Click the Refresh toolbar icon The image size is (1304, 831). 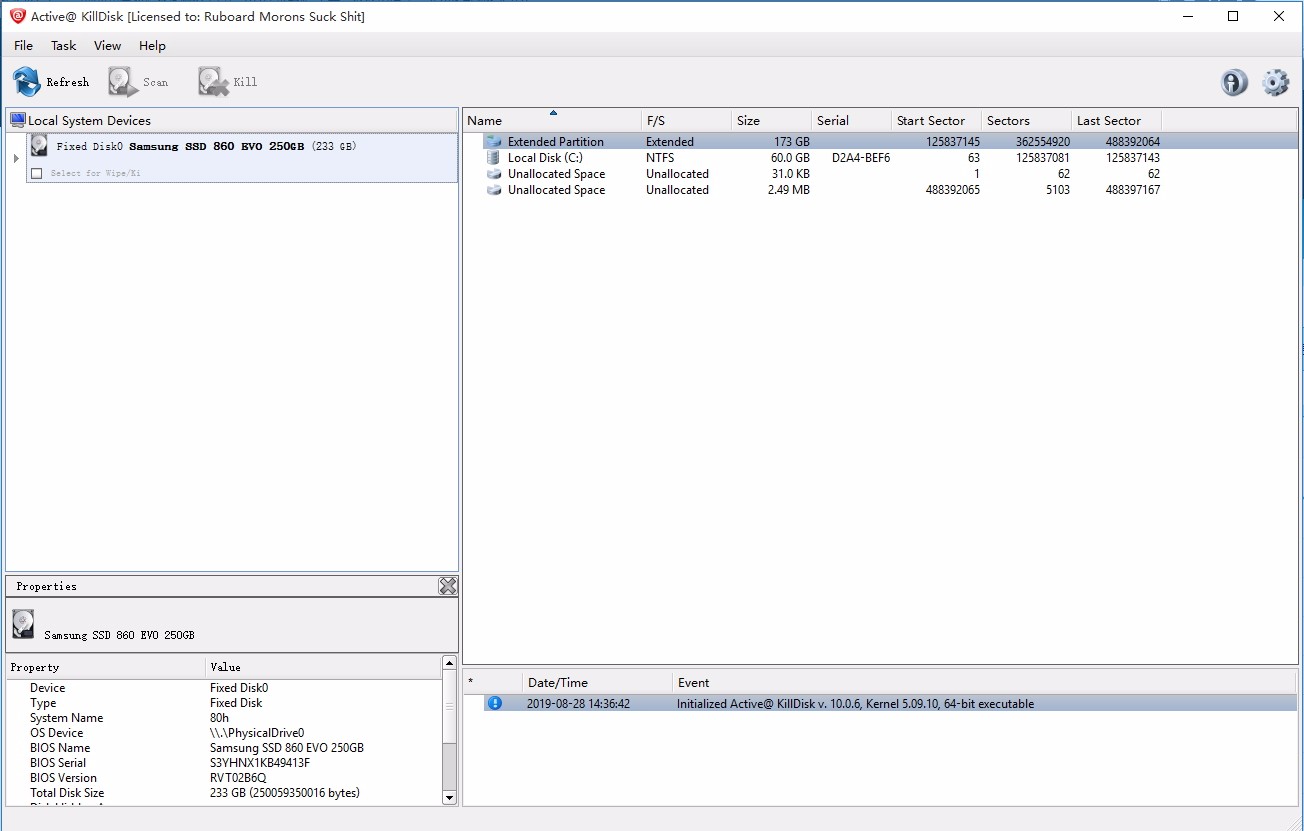(27, 82)
